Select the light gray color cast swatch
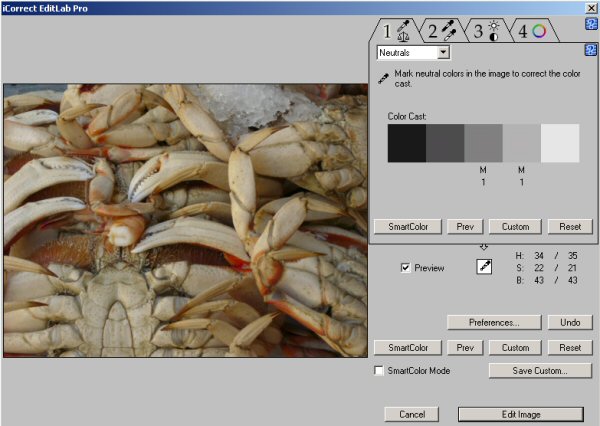600x426 pixels. point(522,143)
